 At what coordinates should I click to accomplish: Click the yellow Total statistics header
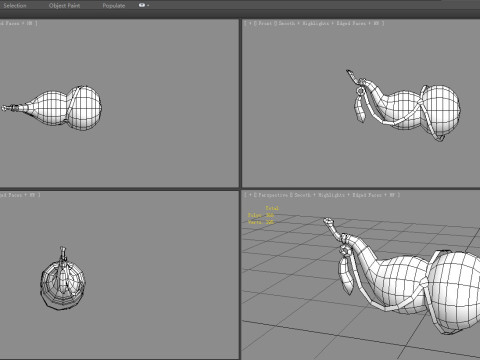click(x=272, y=208)
